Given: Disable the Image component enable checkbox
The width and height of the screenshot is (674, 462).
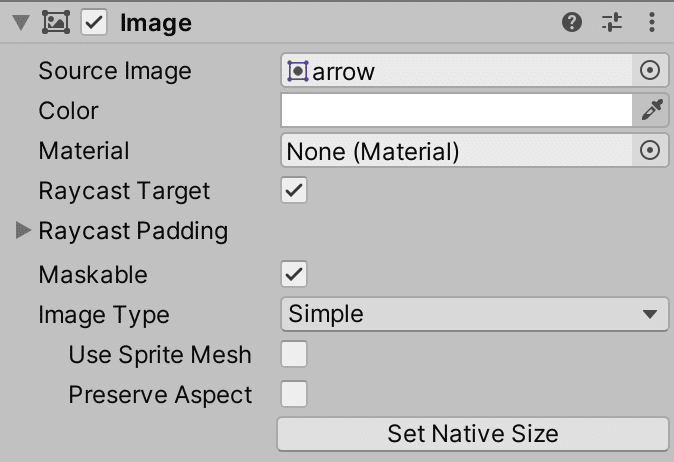Looking at the screenshot, I should coord(93,22).
